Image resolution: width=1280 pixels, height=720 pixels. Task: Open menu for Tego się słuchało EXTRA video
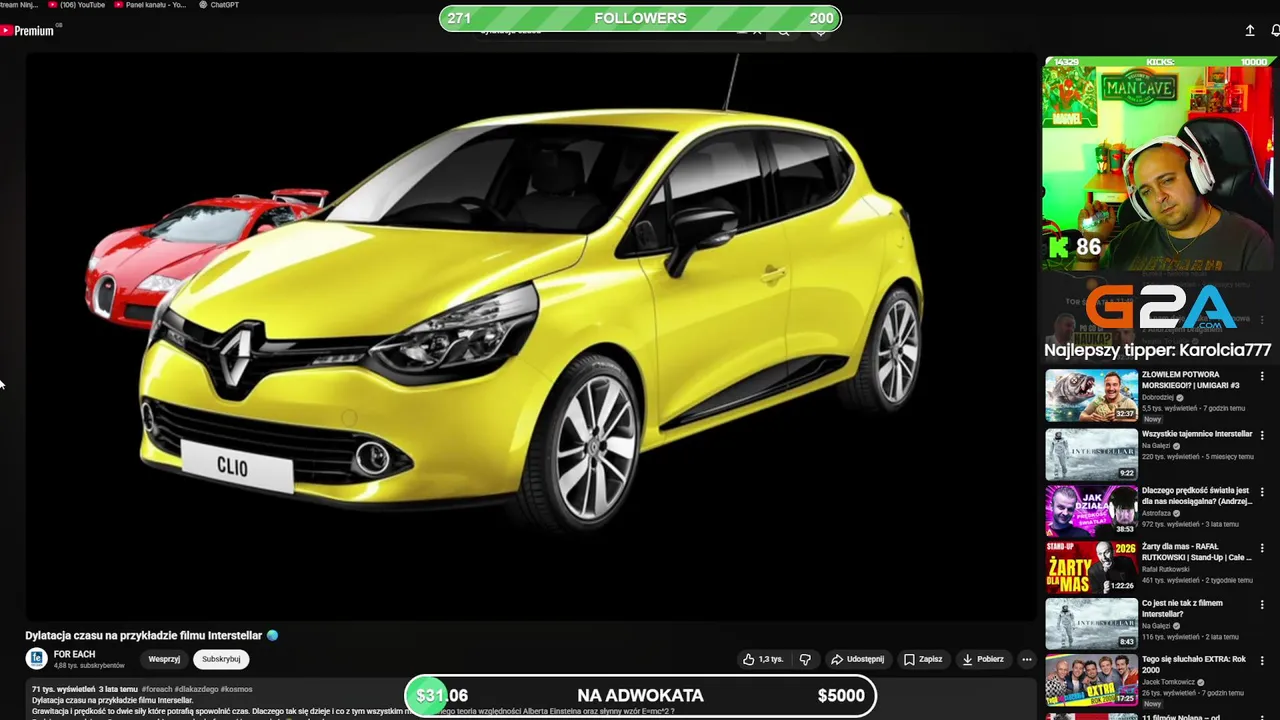tap(1262, 660)
